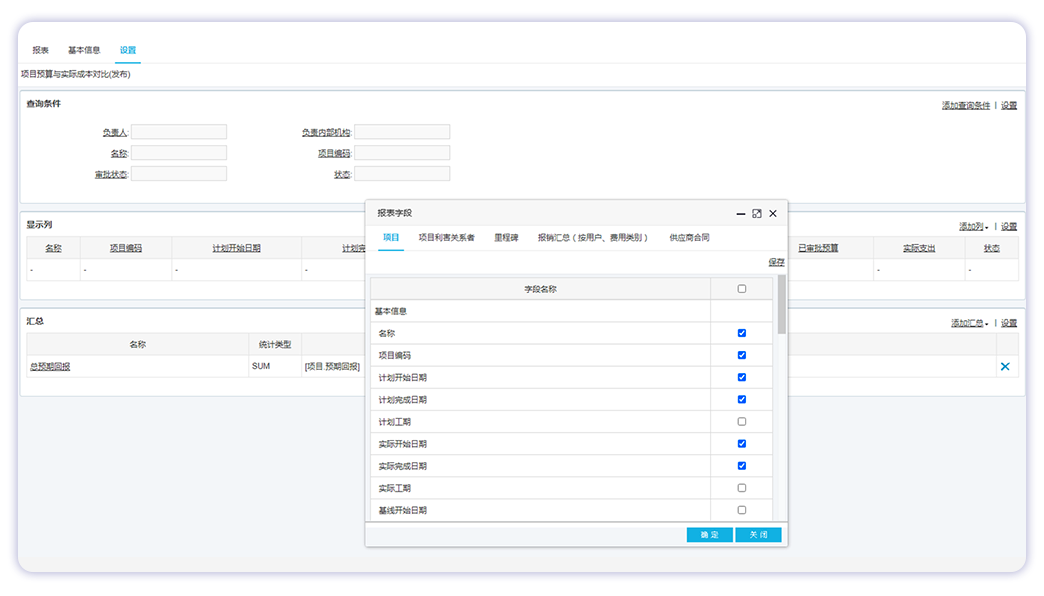1044x596 pixels.
Task: Minimize the 报表字段 dialog
Action: (x=741, y=213)
